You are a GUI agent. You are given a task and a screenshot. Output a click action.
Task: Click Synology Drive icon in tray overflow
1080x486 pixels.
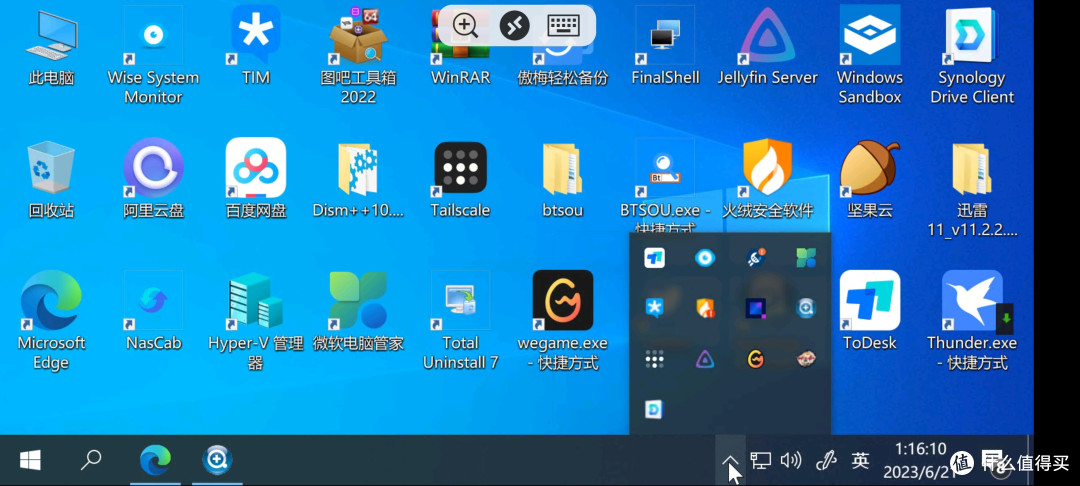click(654, 410)
